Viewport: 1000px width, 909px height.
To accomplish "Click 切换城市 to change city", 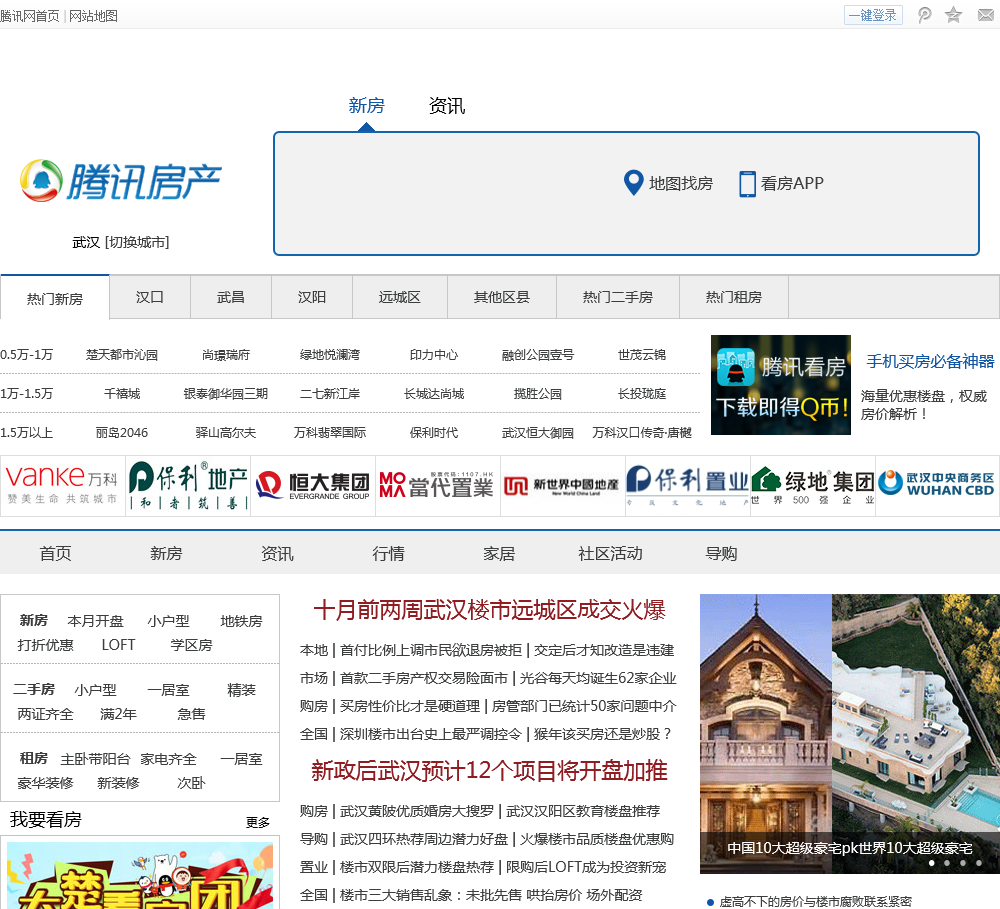I will (x=137, y=242).
